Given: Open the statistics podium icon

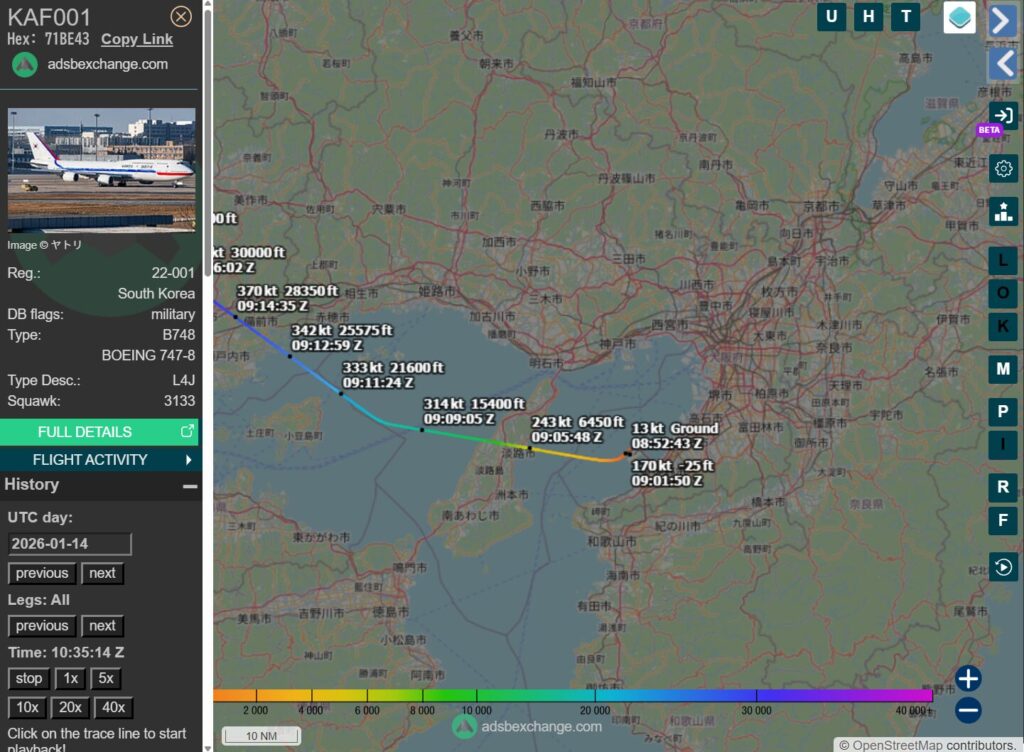Looking at the screenshot, I should pyautogui.click(x=1003, y=211).
